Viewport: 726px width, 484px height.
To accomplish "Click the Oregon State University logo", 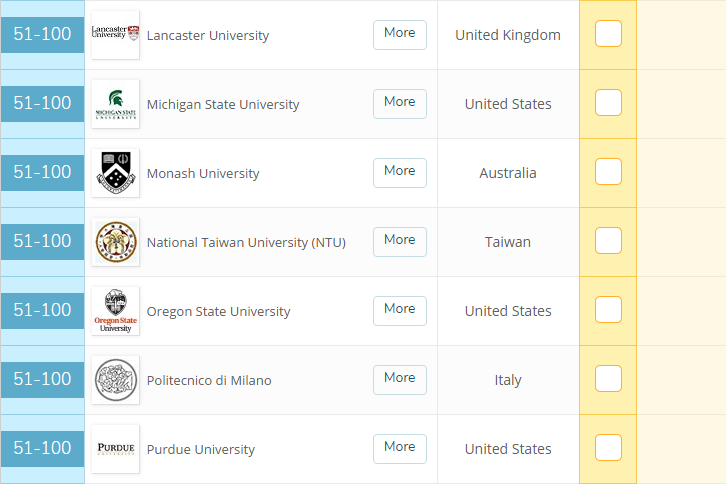I will [x=115, y=311].
